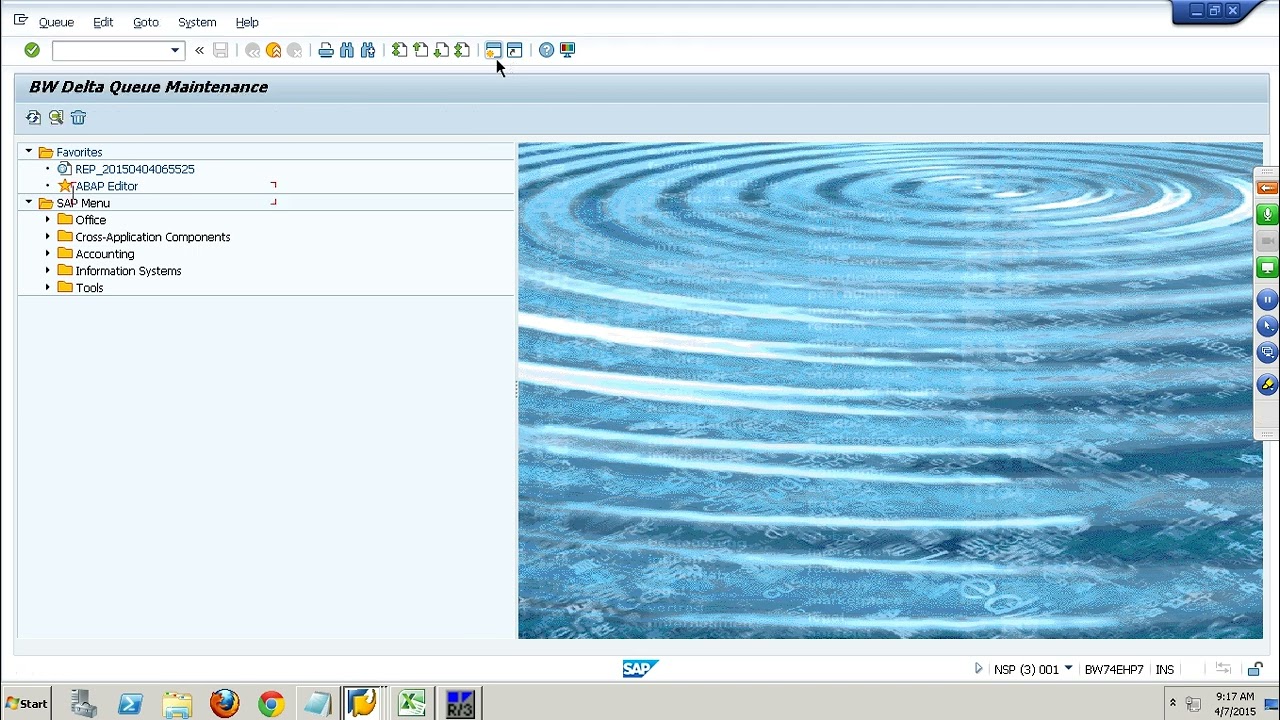Open the Edit menu
The width and height of the screenshot is (1280, 720).
click(103, 22)
